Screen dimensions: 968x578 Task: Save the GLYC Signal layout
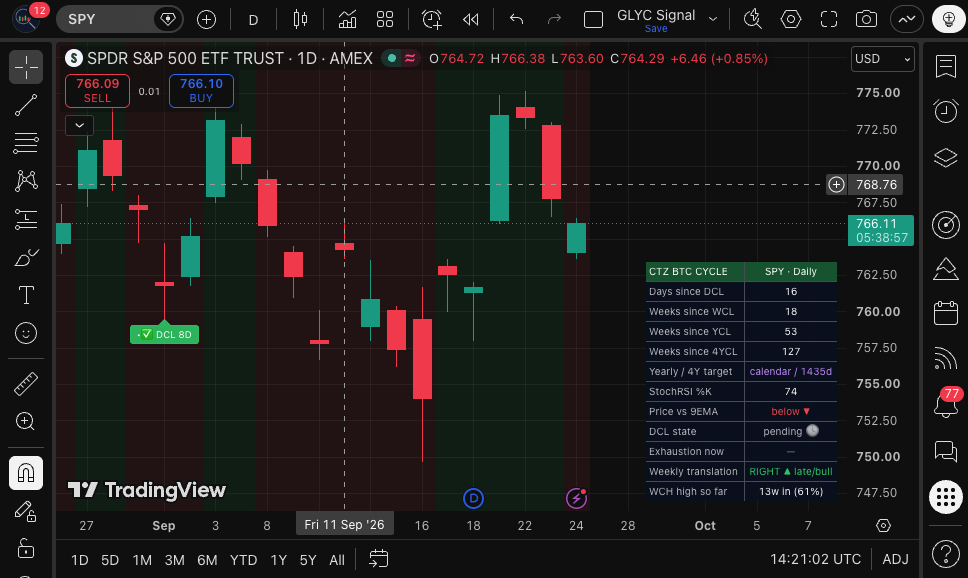coord(656,29)
